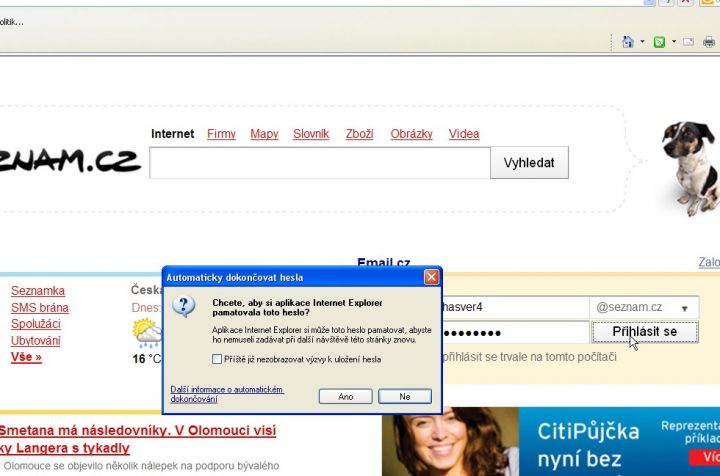The width and height of the screenshot is (720, 476).
Task: Click the Seznam search input field
Action: click(320, 162)
